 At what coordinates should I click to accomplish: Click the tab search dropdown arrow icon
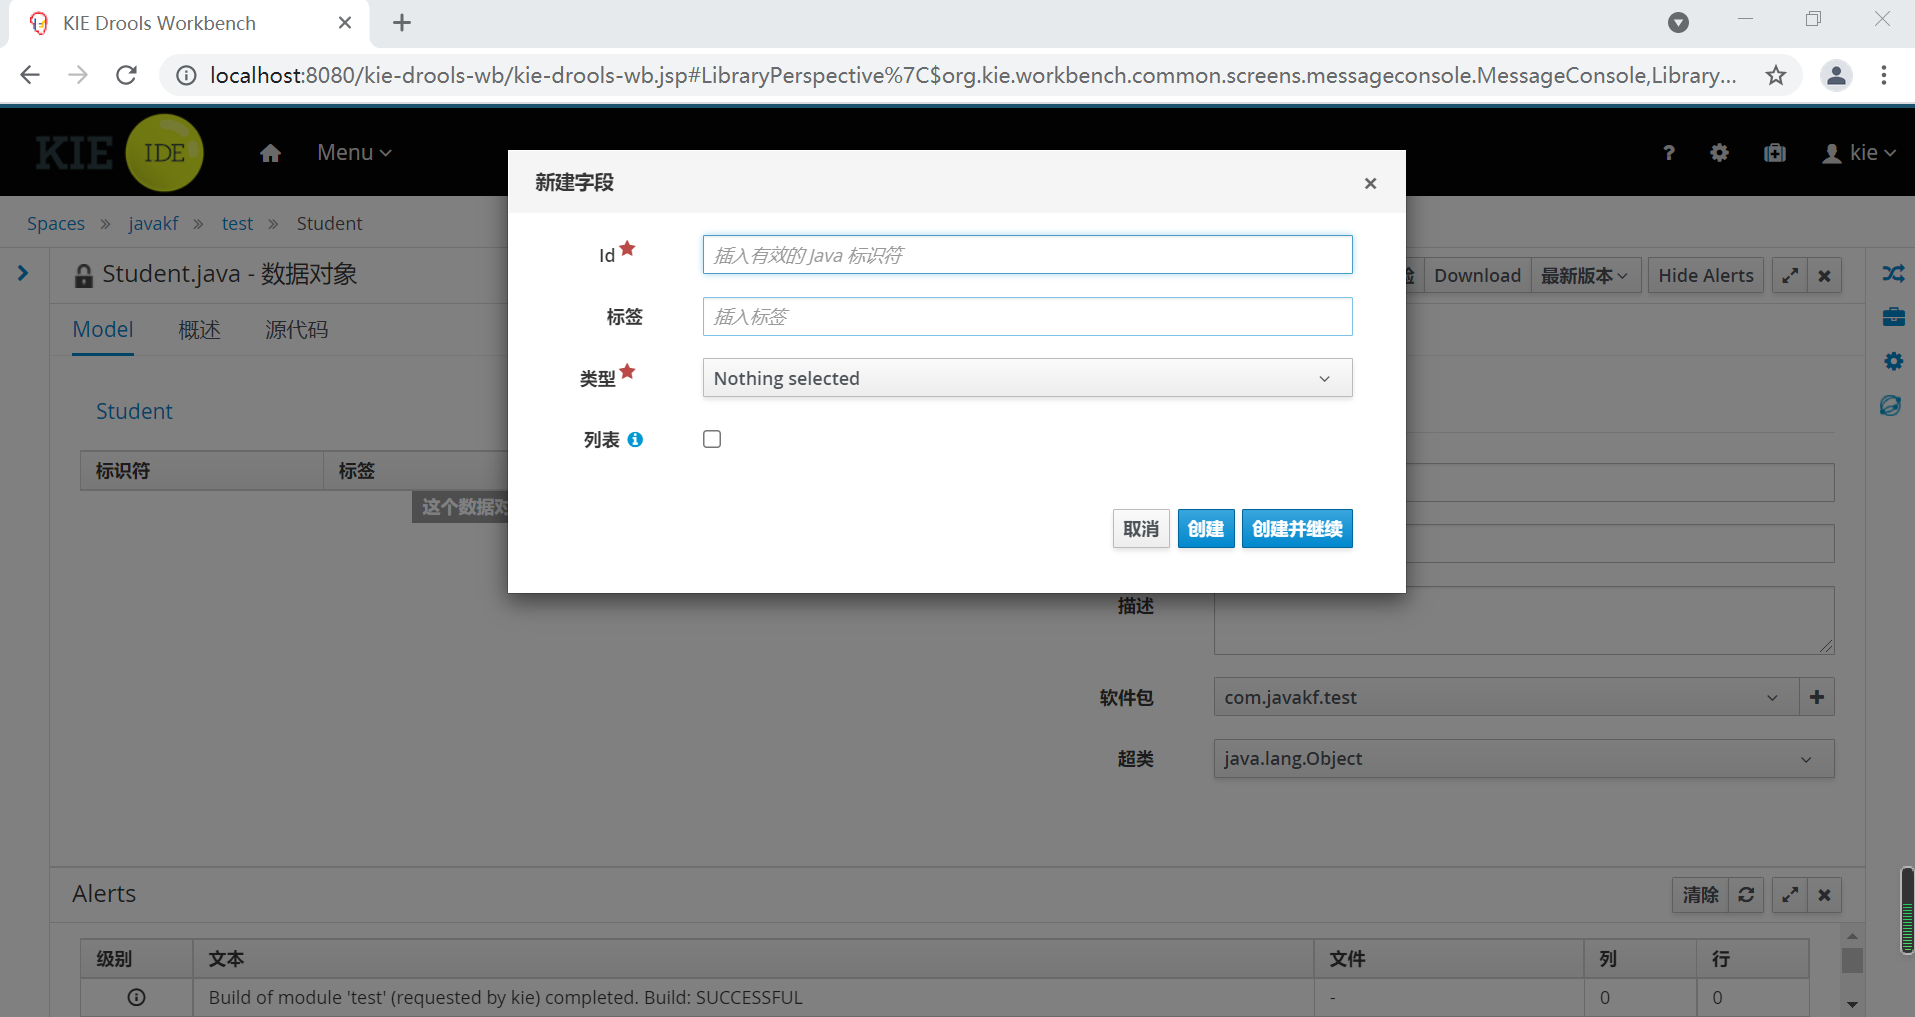[x=1678, y=23]
